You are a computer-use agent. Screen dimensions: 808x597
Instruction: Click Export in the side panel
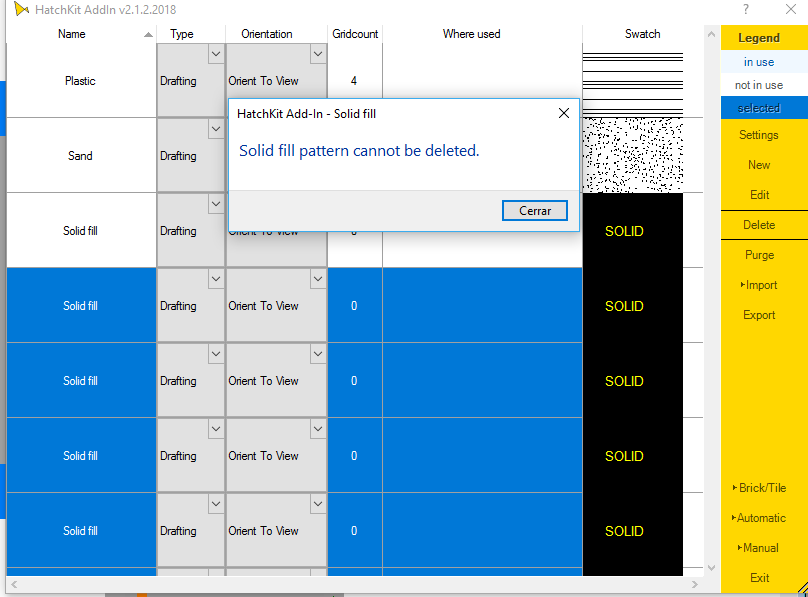759,315
